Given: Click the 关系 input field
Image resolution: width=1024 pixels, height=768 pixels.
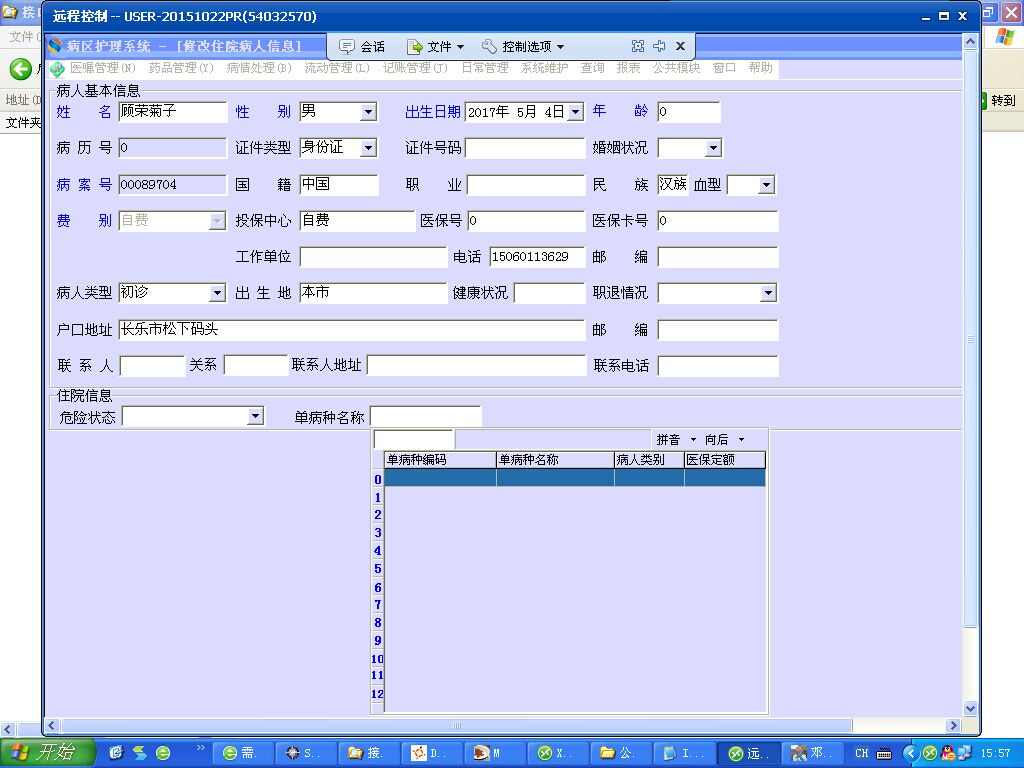Looking at the screenshot, I should click(x=255, y=366).
